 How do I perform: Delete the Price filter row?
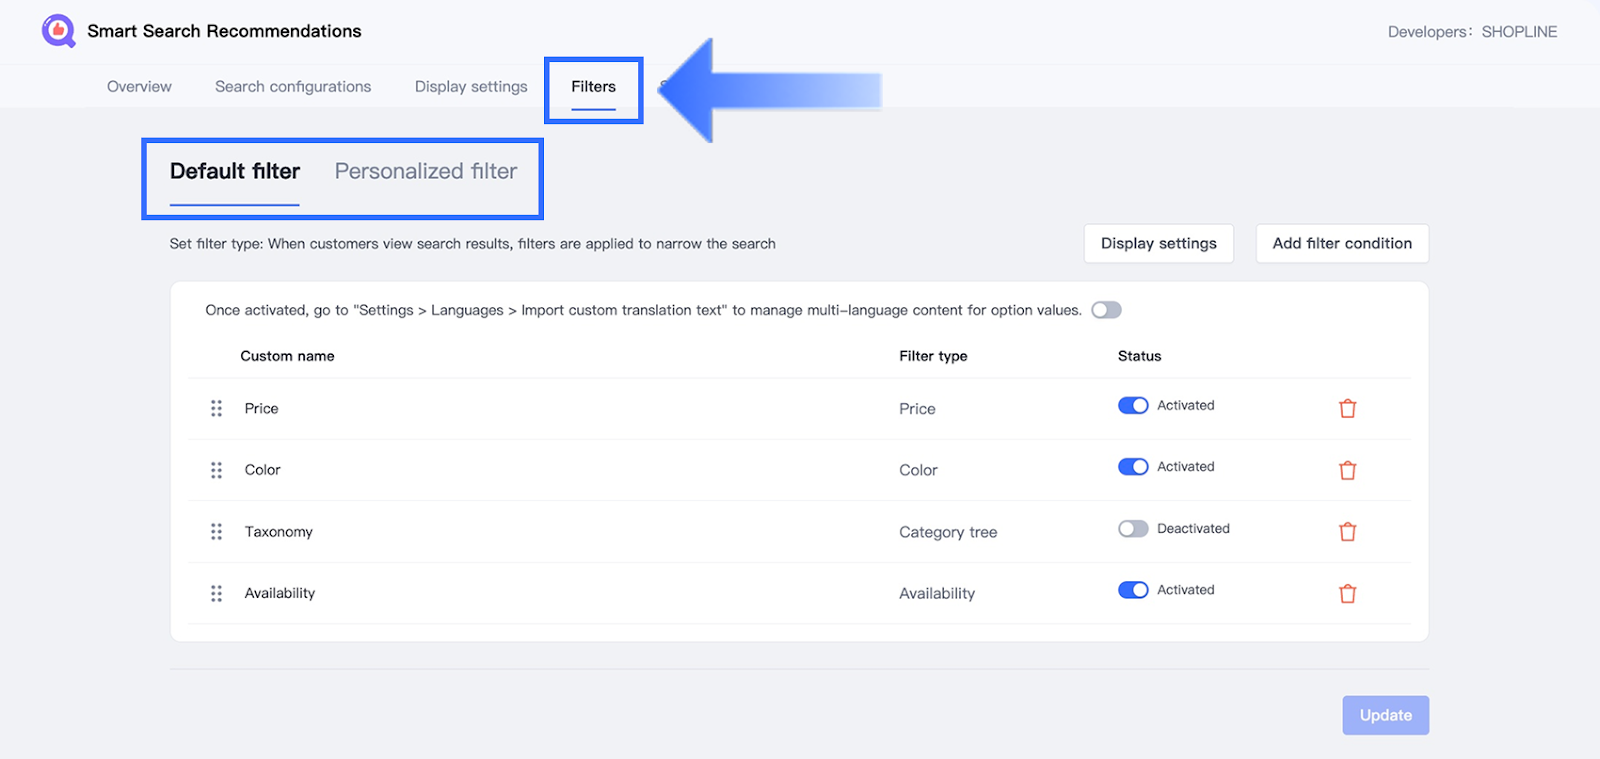(x=1347, y=408)
